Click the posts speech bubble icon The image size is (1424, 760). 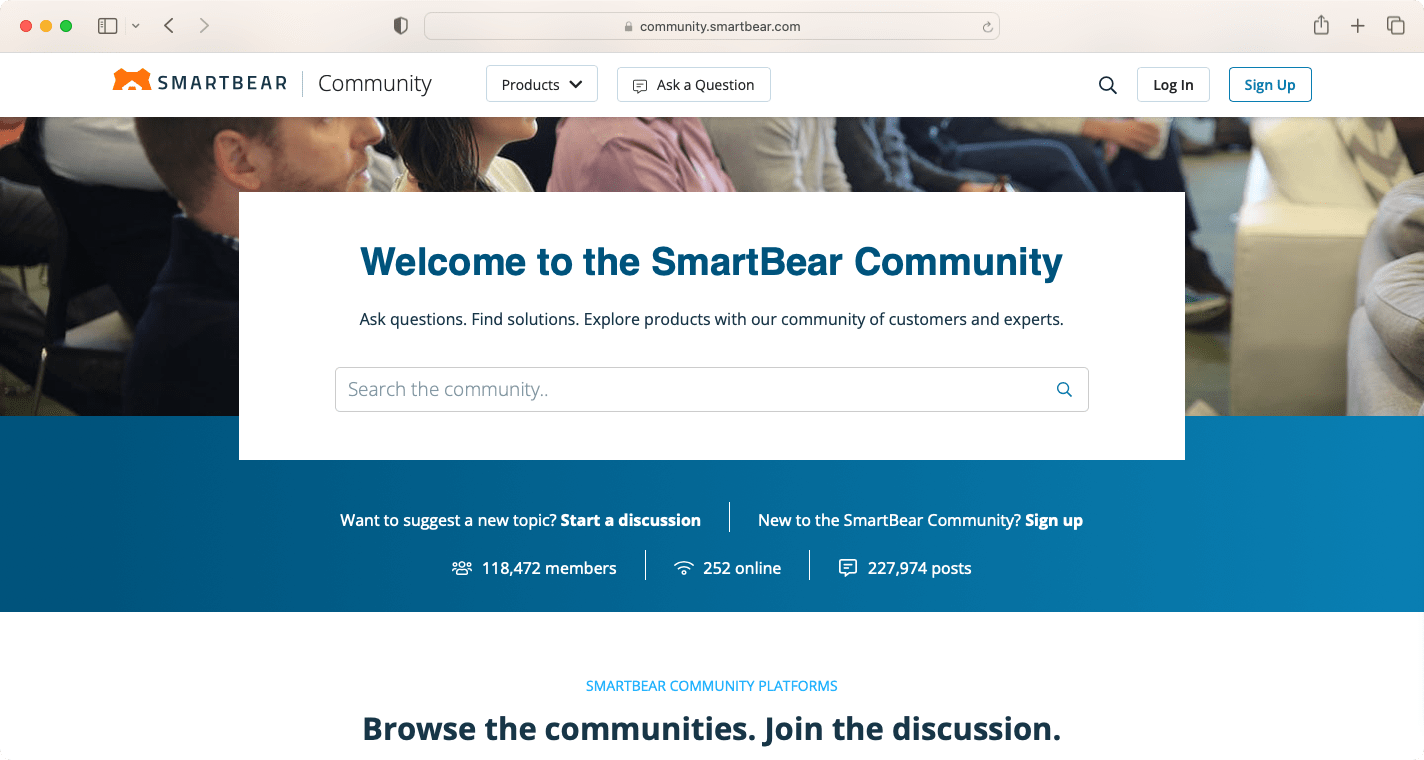pos(848,568)
